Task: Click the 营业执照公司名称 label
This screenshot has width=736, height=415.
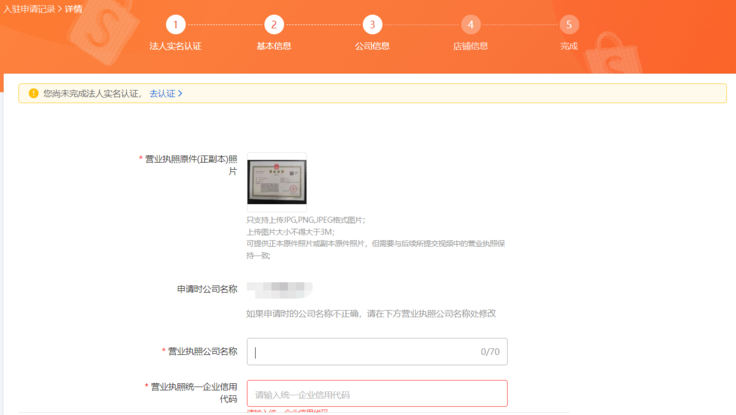Action: tap(202, 351)
